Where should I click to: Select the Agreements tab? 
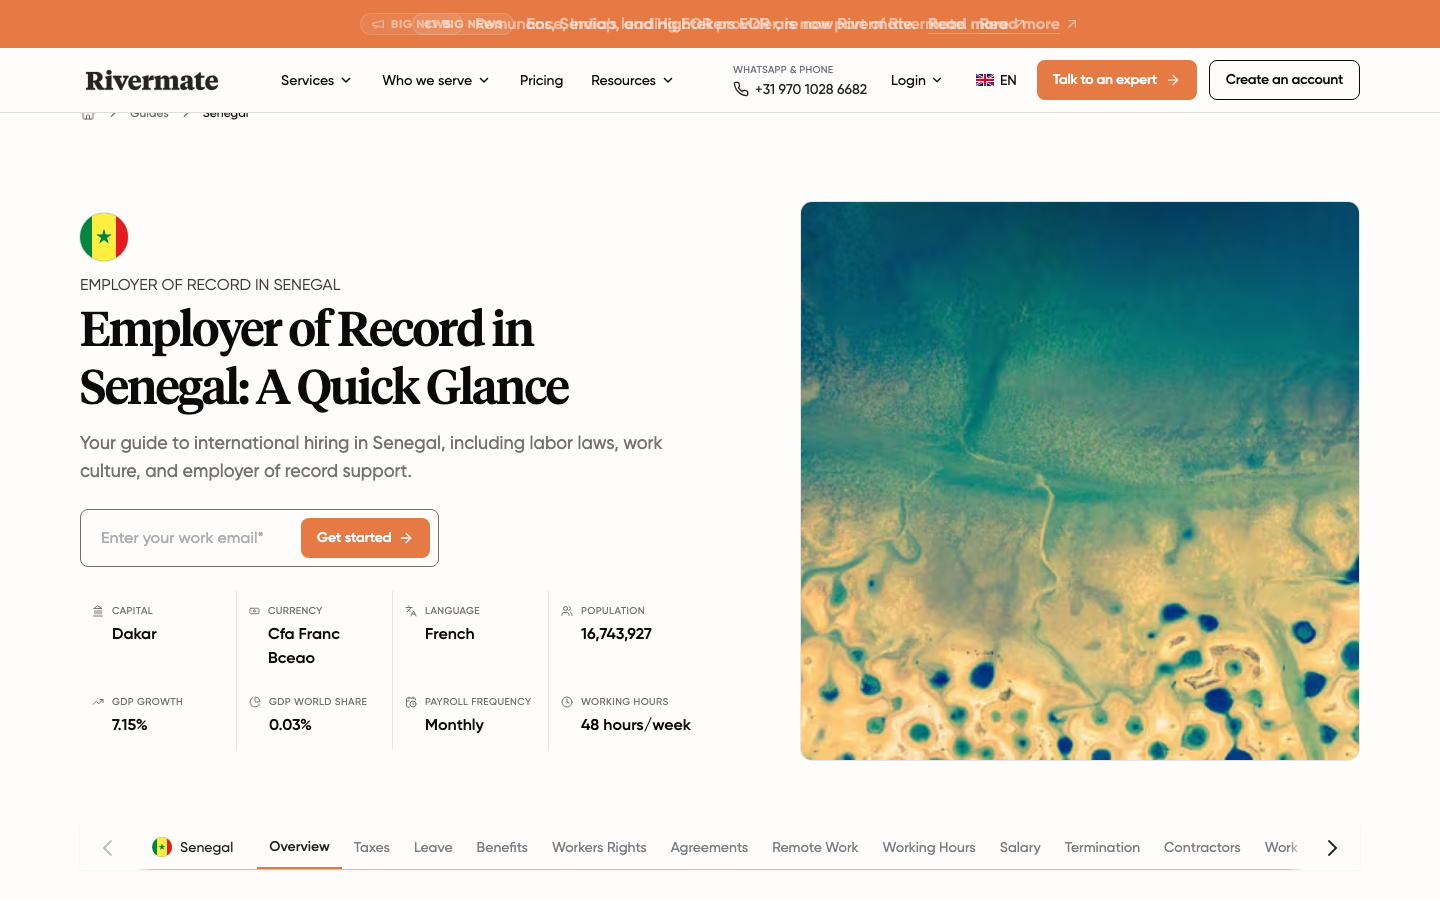709,847
